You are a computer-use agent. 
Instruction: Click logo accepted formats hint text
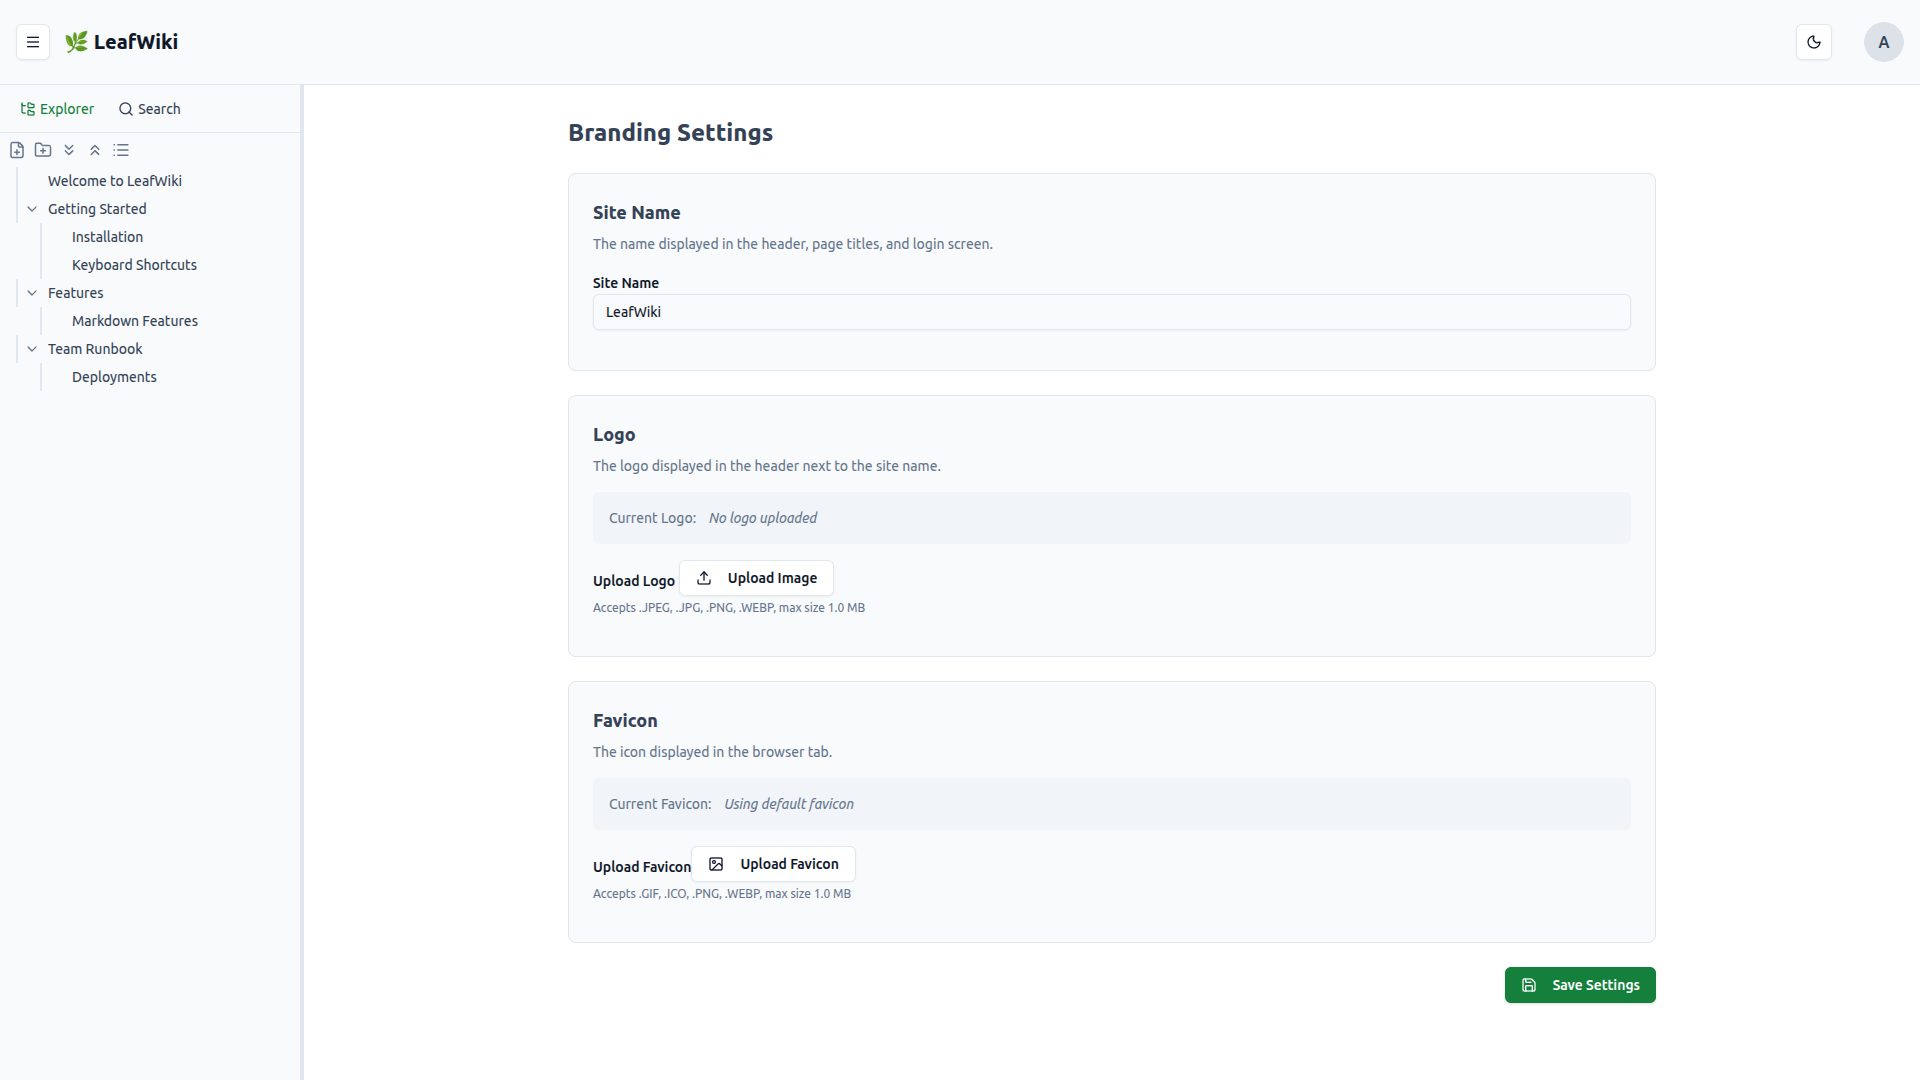(729, 608)
